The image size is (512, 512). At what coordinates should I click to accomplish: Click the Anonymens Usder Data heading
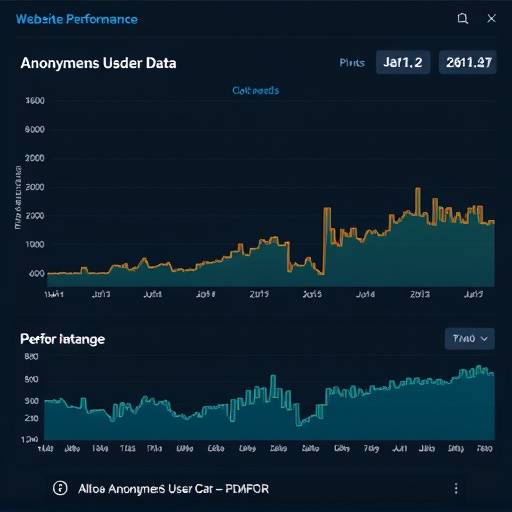coord(98,63)
